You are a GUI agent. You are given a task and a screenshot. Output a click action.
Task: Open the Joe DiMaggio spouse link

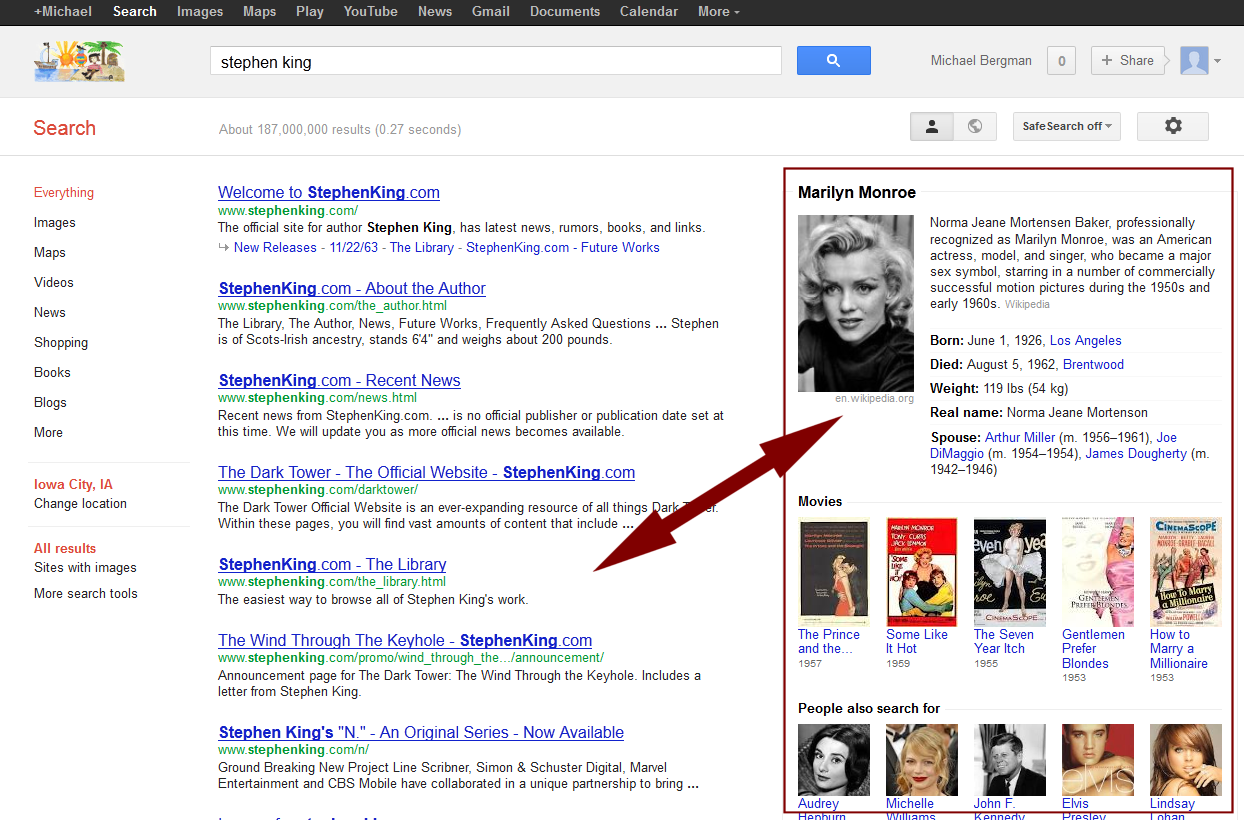coord(1053,445)
